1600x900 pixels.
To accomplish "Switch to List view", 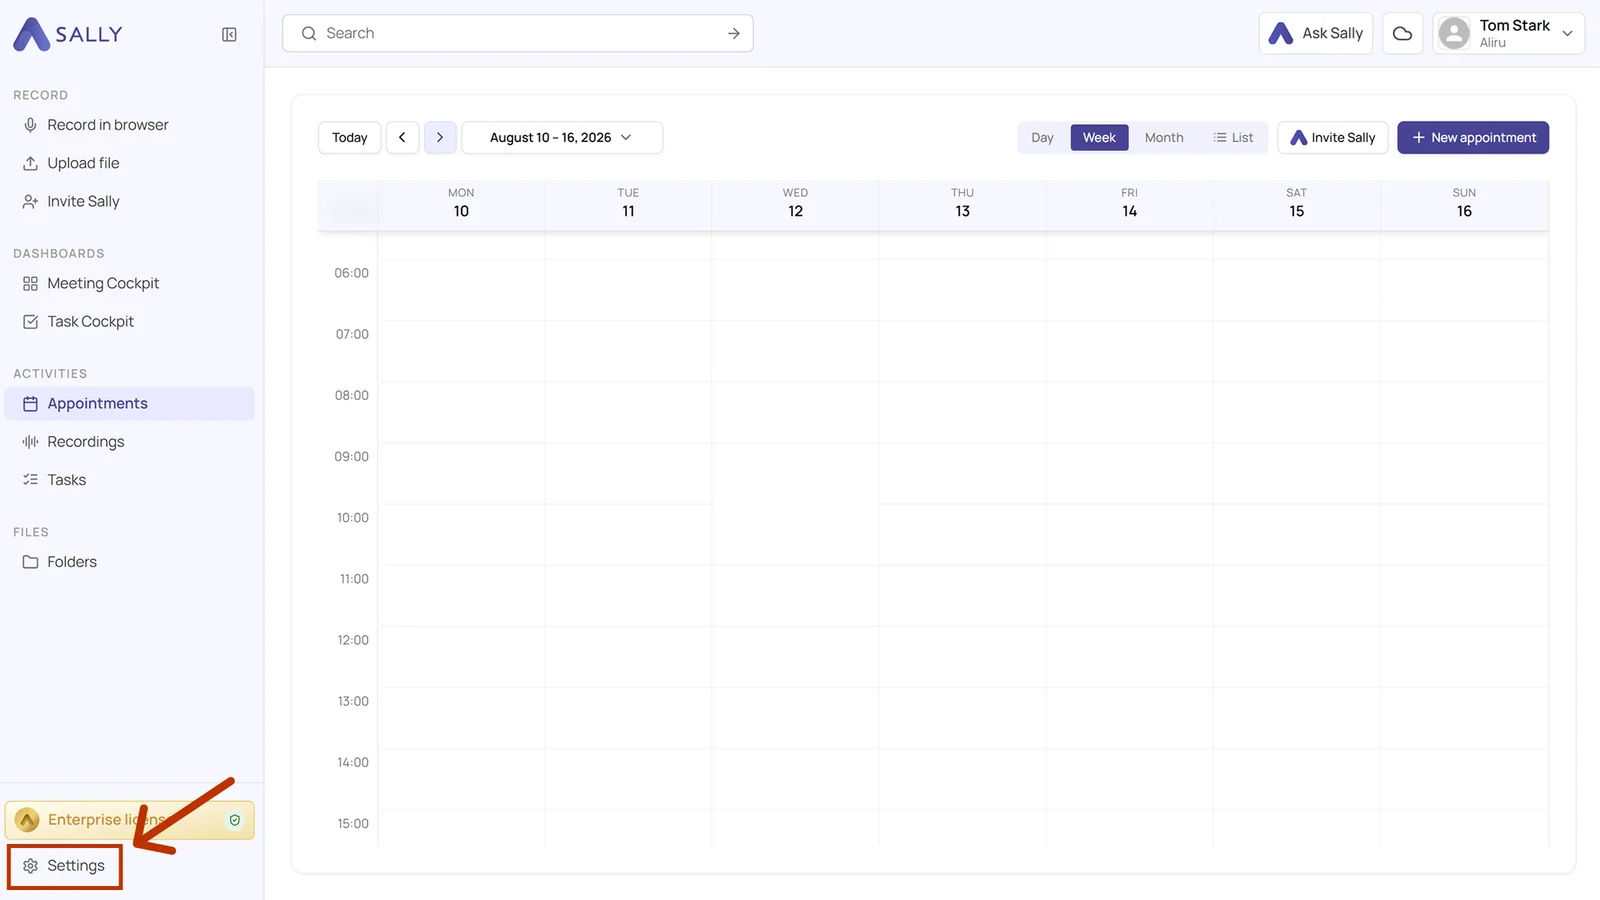I will pyautogui.click(x=1233, y=138).
